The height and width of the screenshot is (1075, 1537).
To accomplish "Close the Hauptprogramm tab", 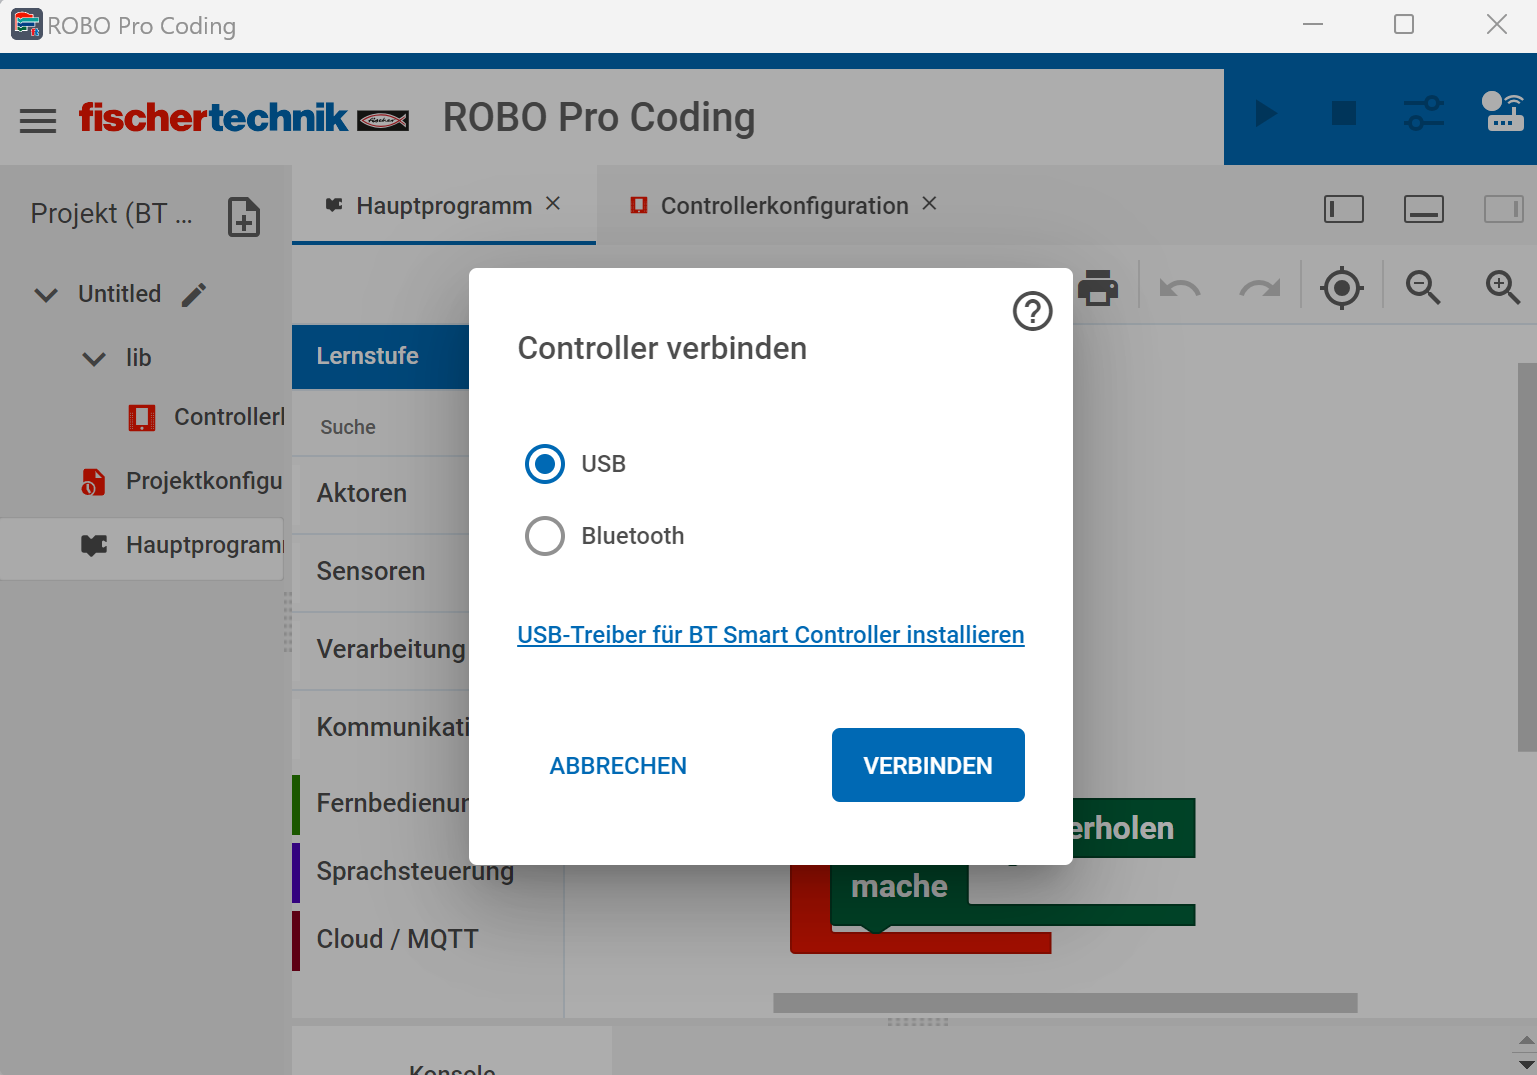I will (x=553, y=204).
